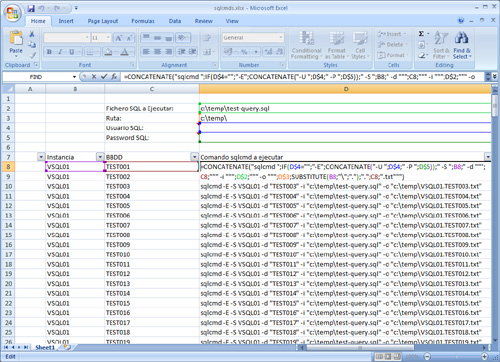Open the Home ribbon tab
The height and width of the screenshot is (362, 500).
tap(38, 21)
